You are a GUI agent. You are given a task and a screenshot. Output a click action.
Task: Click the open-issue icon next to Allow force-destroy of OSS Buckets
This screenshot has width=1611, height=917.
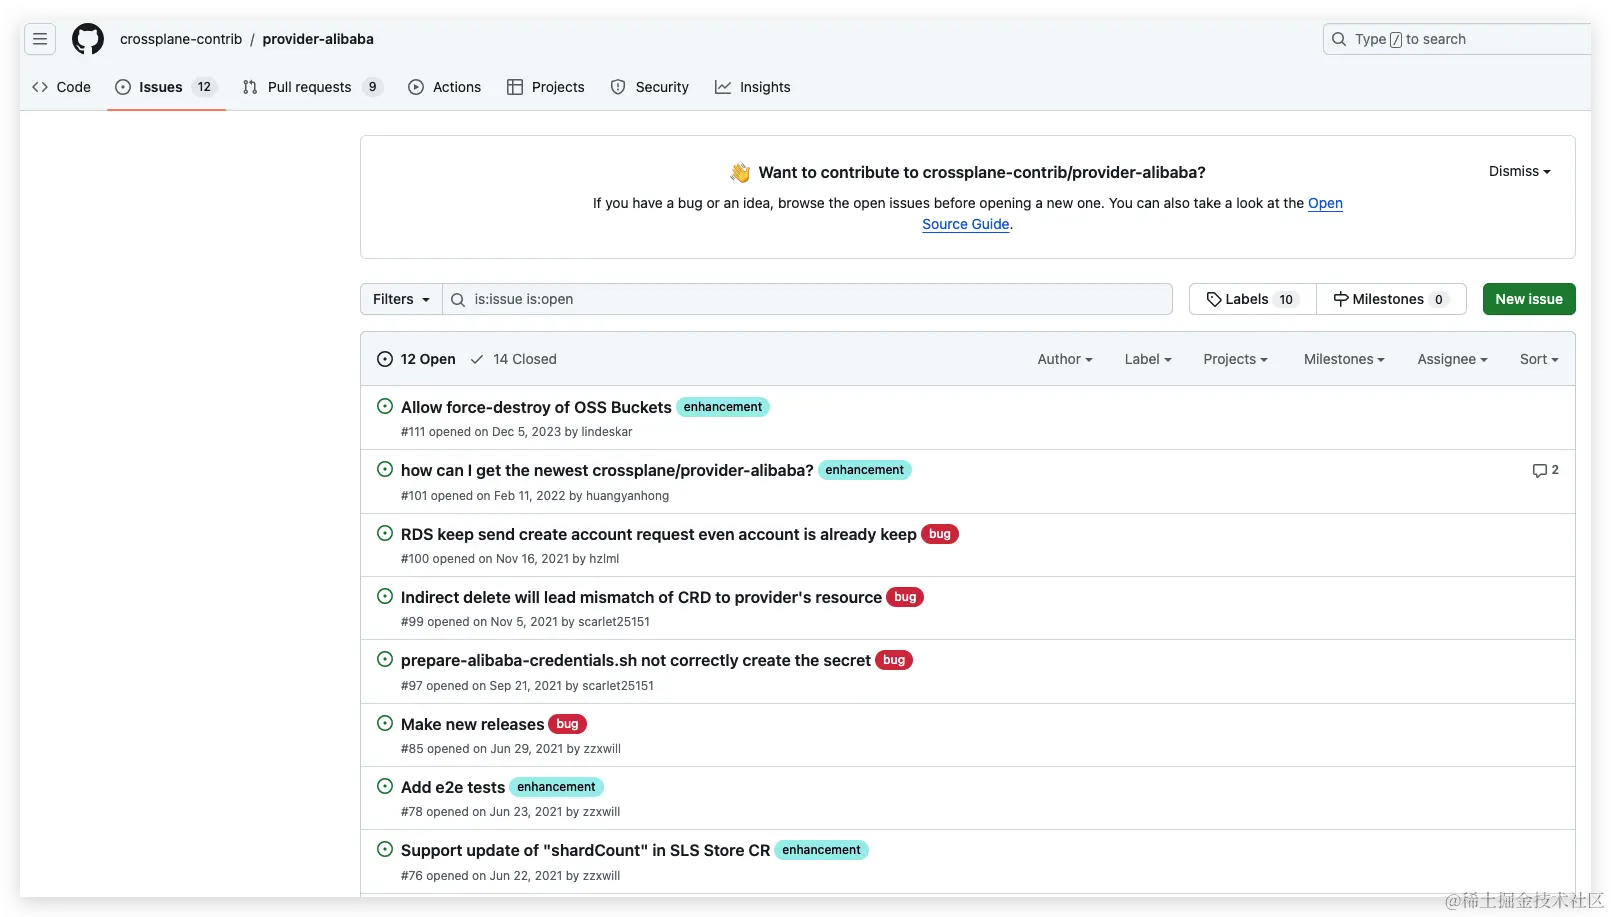pyautogui.click(x=385, y=406)
